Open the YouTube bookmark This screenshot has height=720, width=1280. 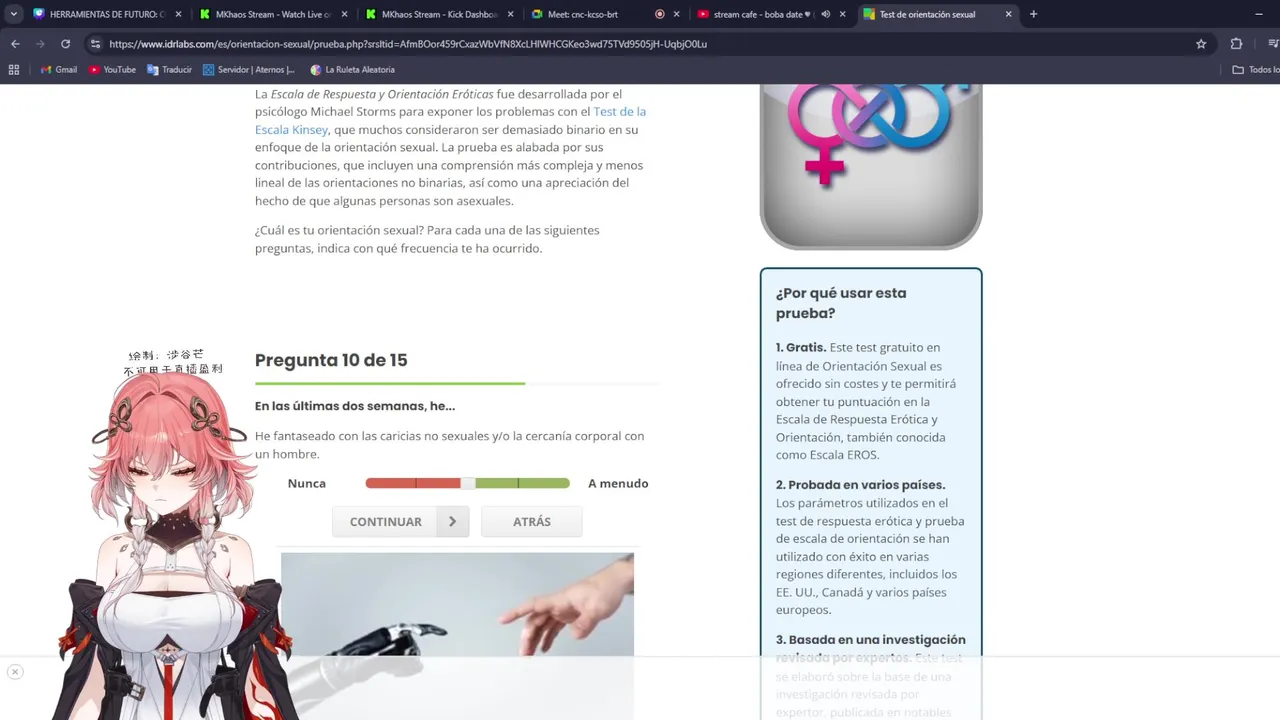tap(112, 70)
